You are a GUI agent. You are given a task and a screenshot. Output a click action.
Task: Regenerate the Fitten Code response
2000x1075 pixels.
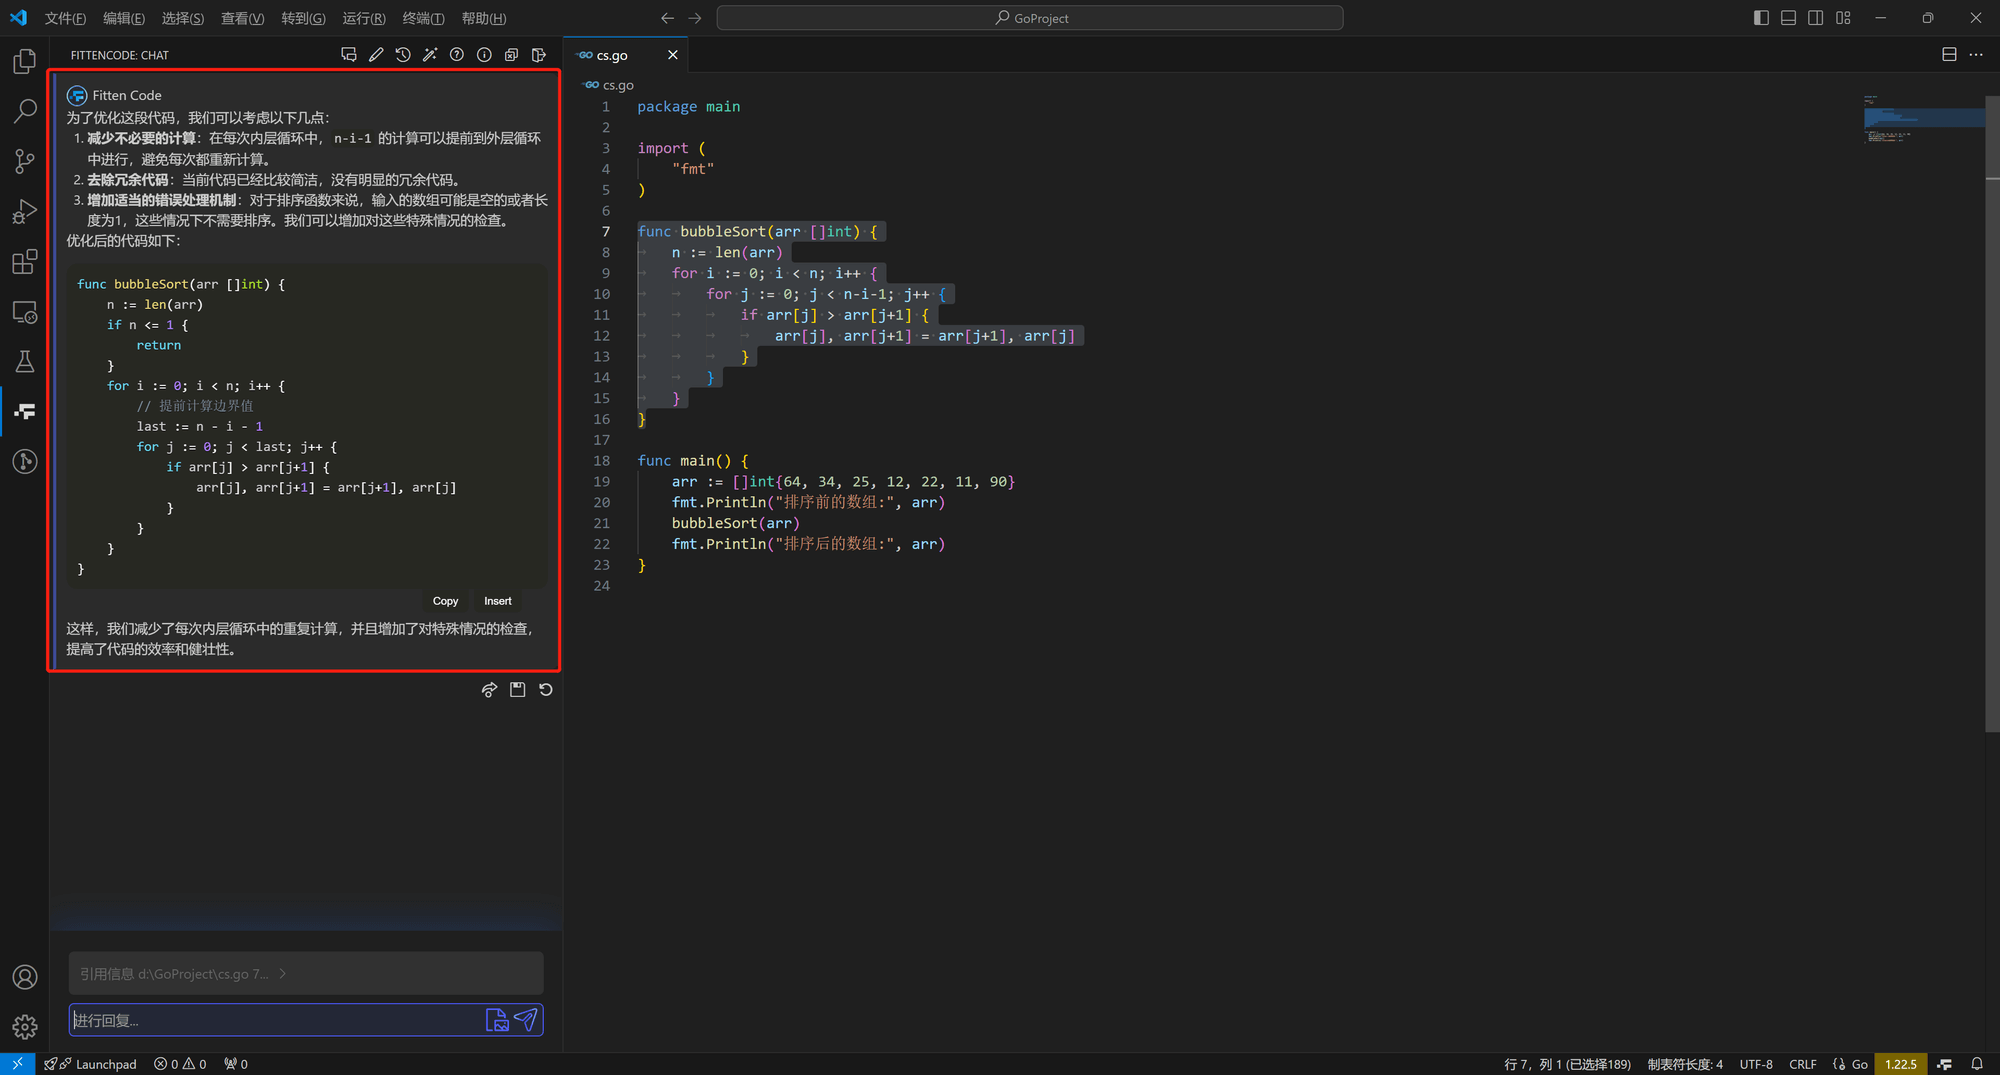546,690
